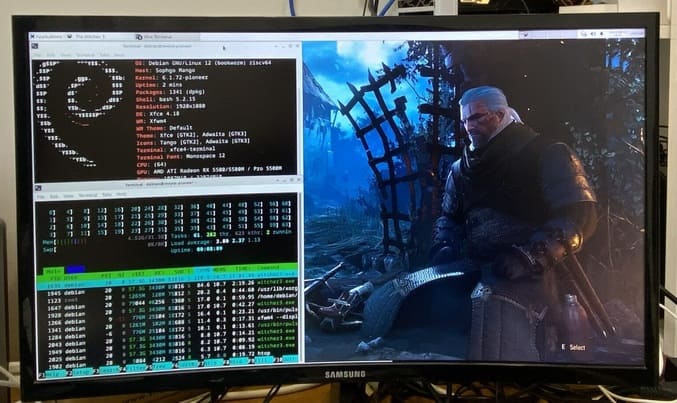Open the Edit menu in the neofetch terminal
The image size is (677, 403).
51,55
